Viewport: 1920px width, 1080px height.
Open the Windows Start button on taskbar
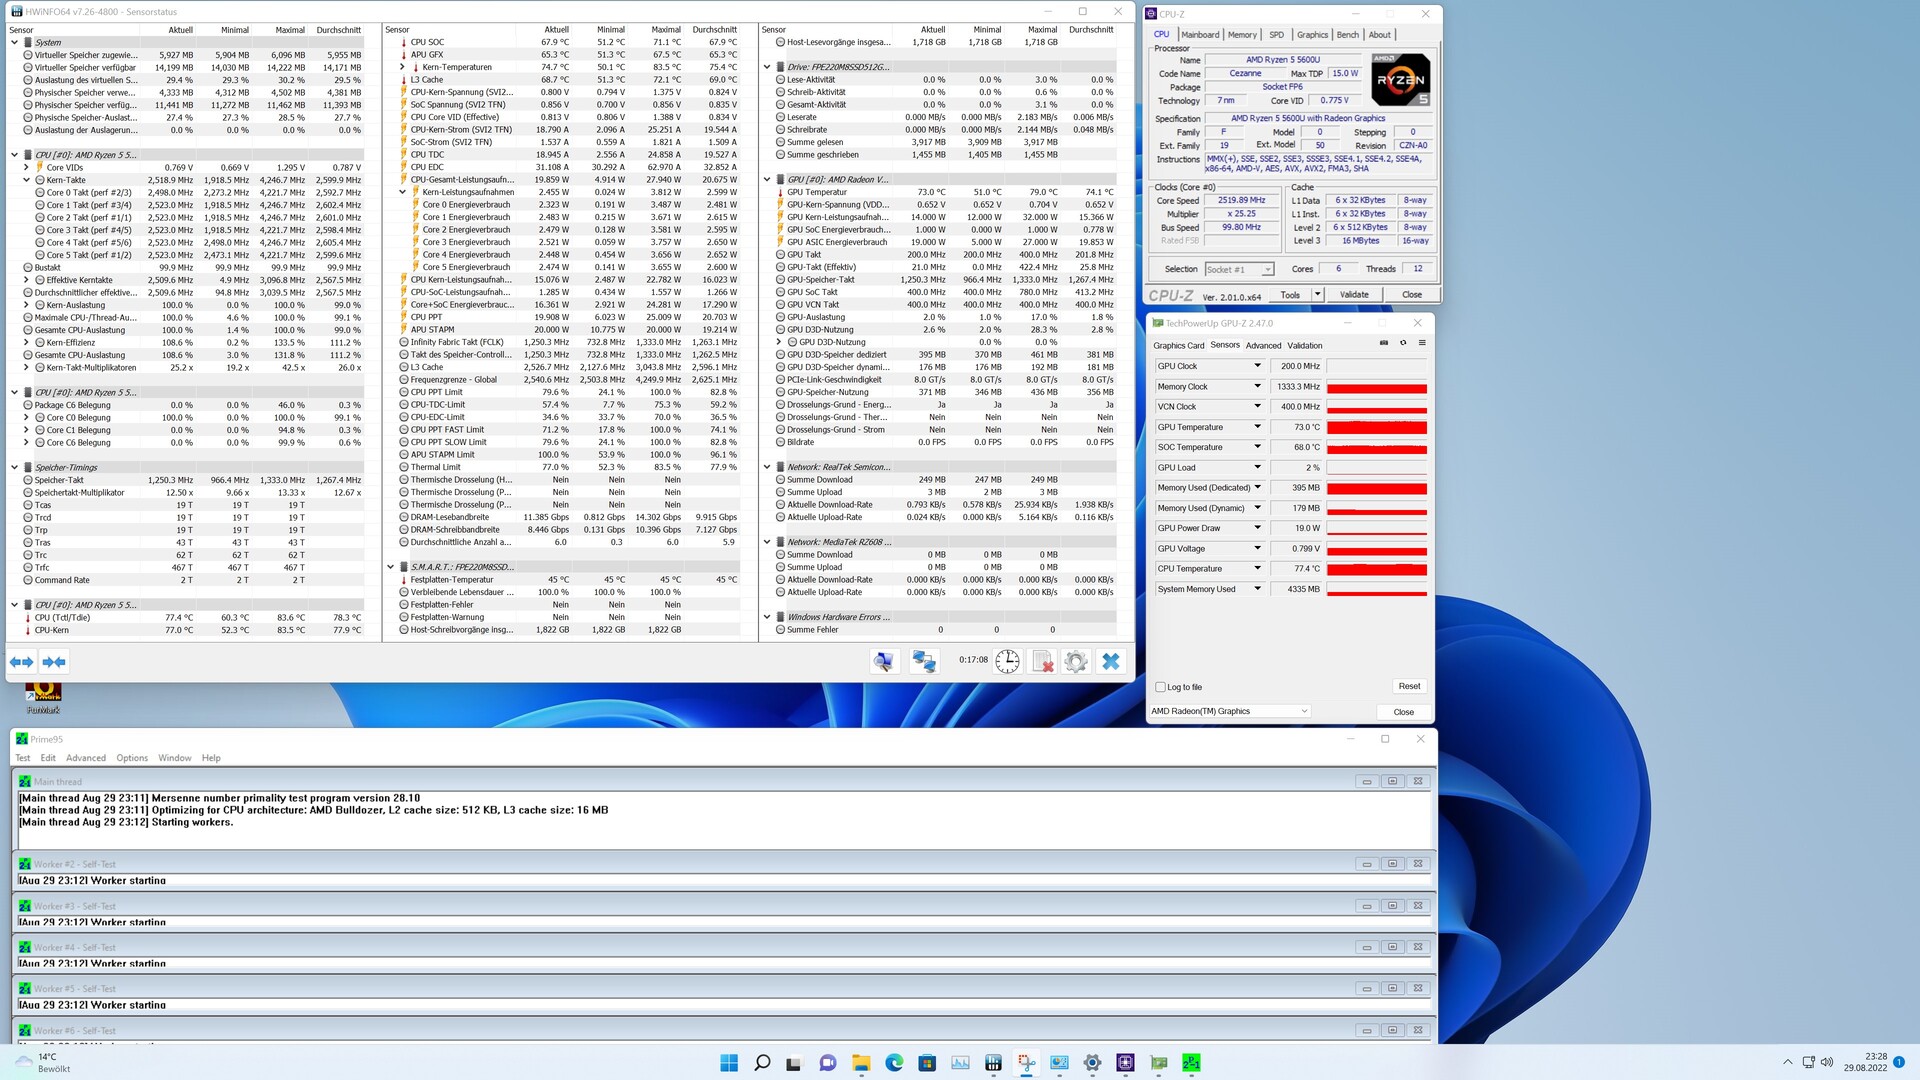[x=729, y=1063]
